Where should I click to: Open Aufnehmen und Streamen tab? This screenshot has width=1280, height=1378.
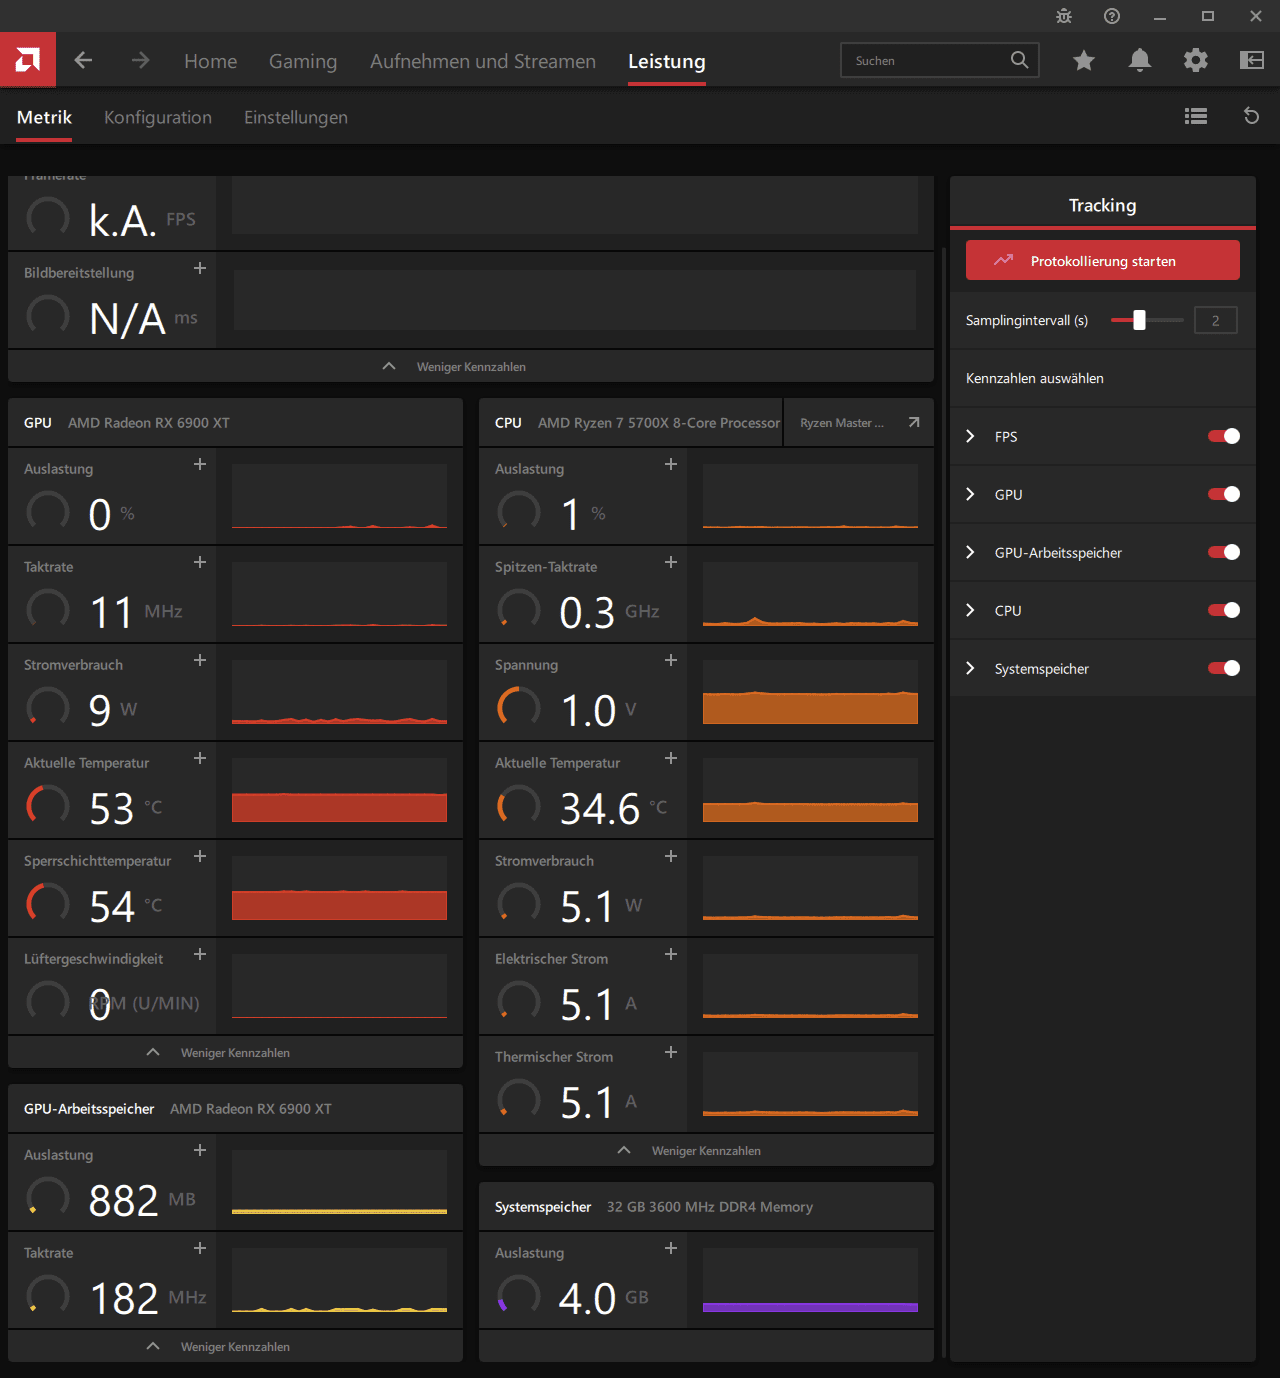coord(483,61)
